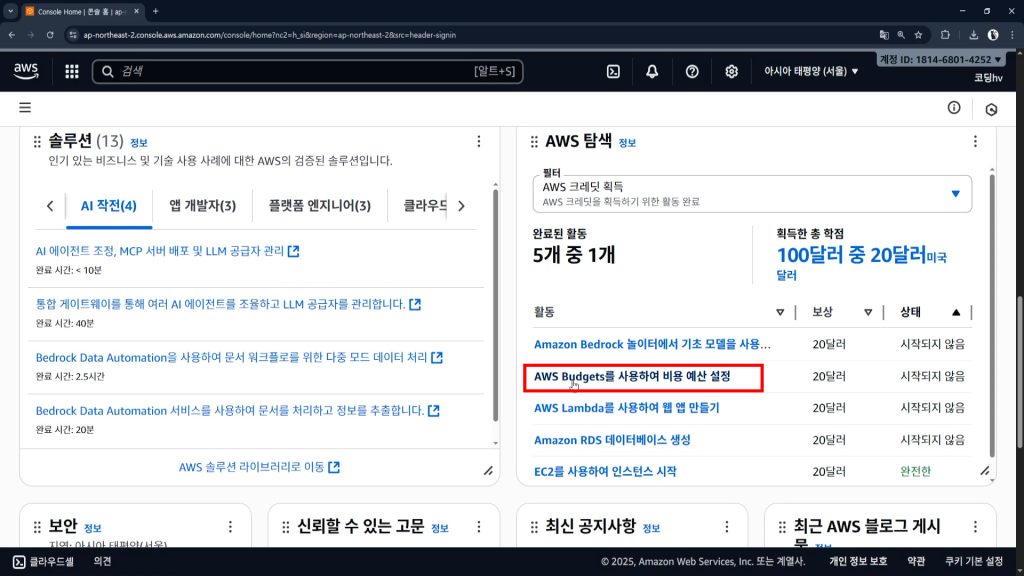Viewport: 1024px width, 576px height.
Task: Open Bedrock Data Automation 다중 모드 데이터 처리 link
Action: 239,357
